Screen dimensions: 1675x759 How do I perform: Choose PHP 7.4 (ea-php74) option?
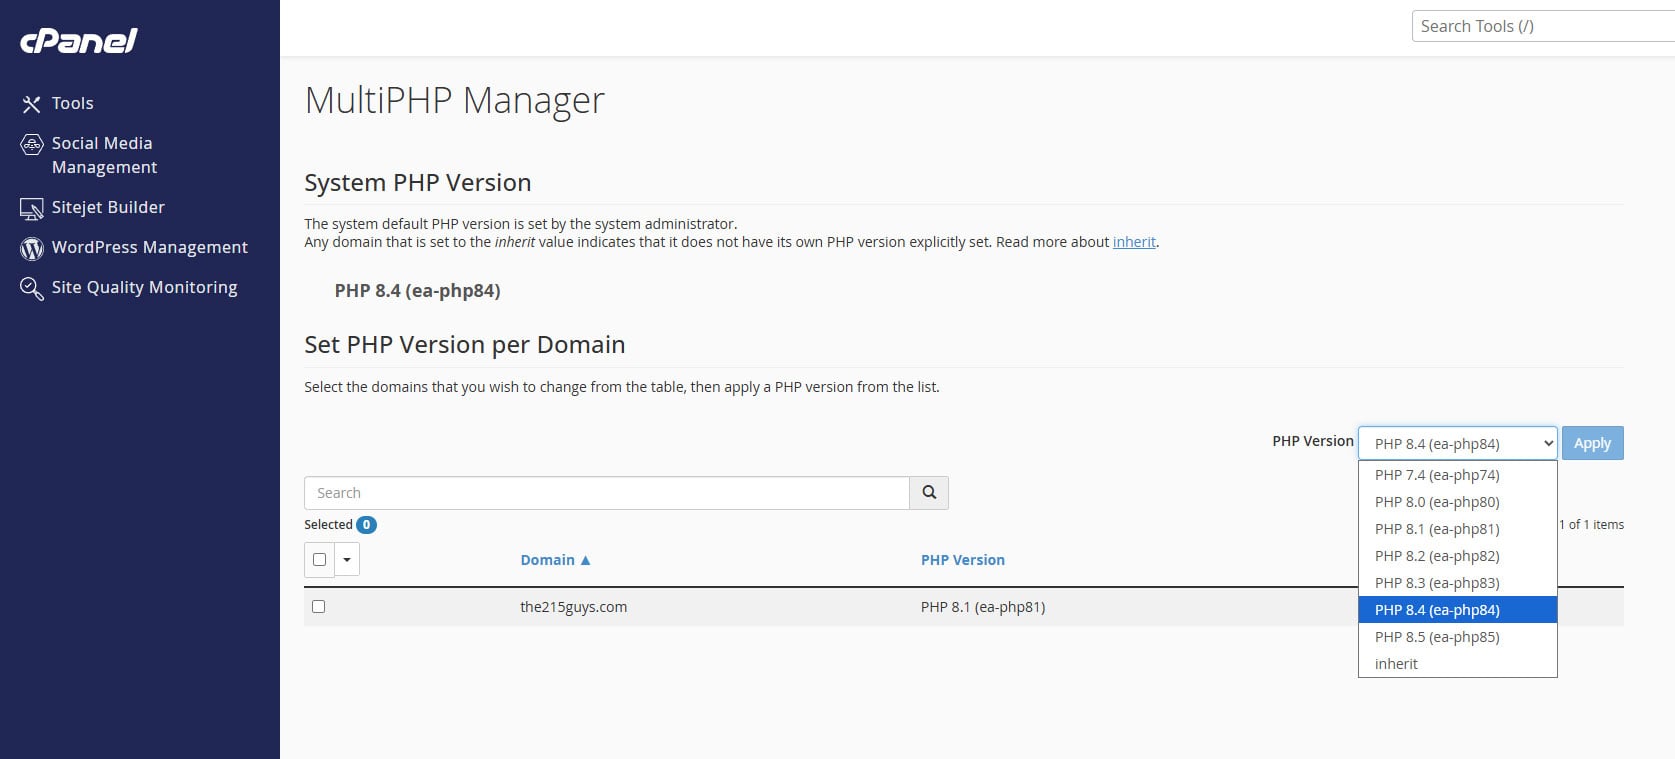(1457, 475)
